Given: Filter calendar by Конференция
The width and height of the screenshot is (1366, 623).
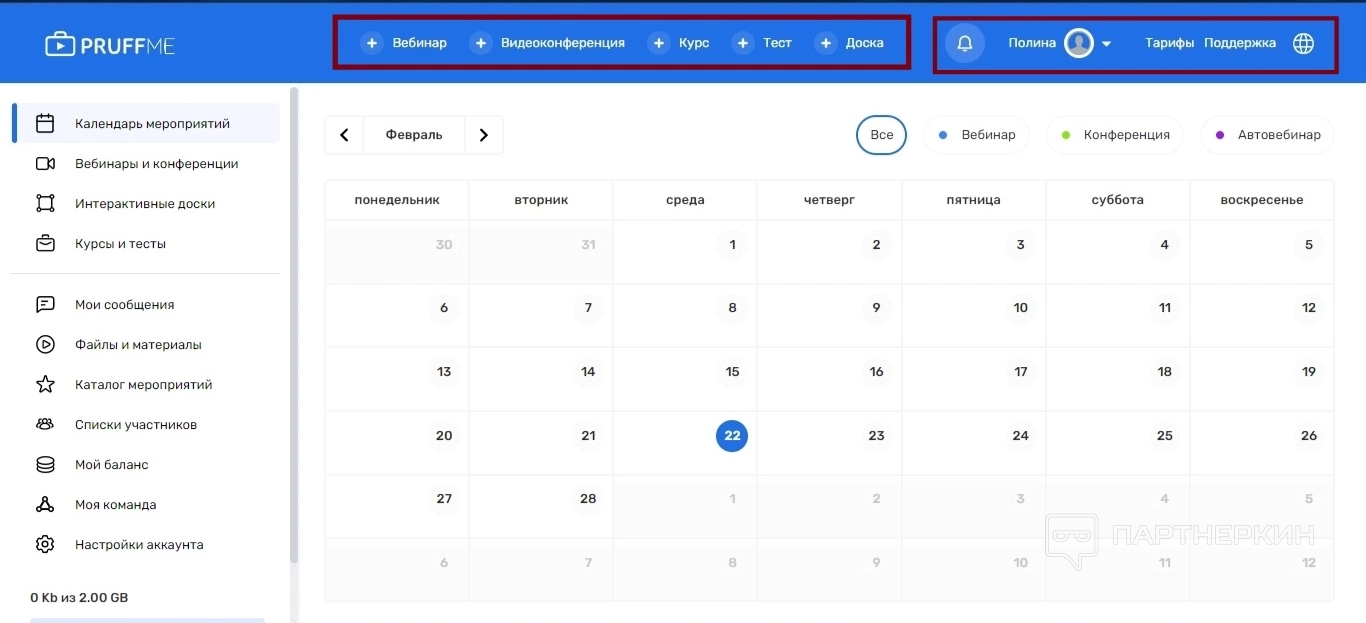Looking at the screenshot, I should point(1115,135).
